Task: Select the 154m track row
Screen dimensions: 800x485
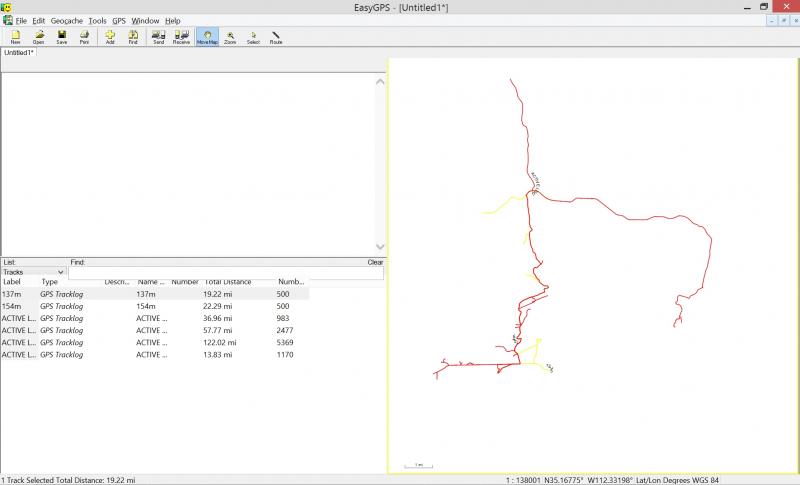Action: (155, 307)
